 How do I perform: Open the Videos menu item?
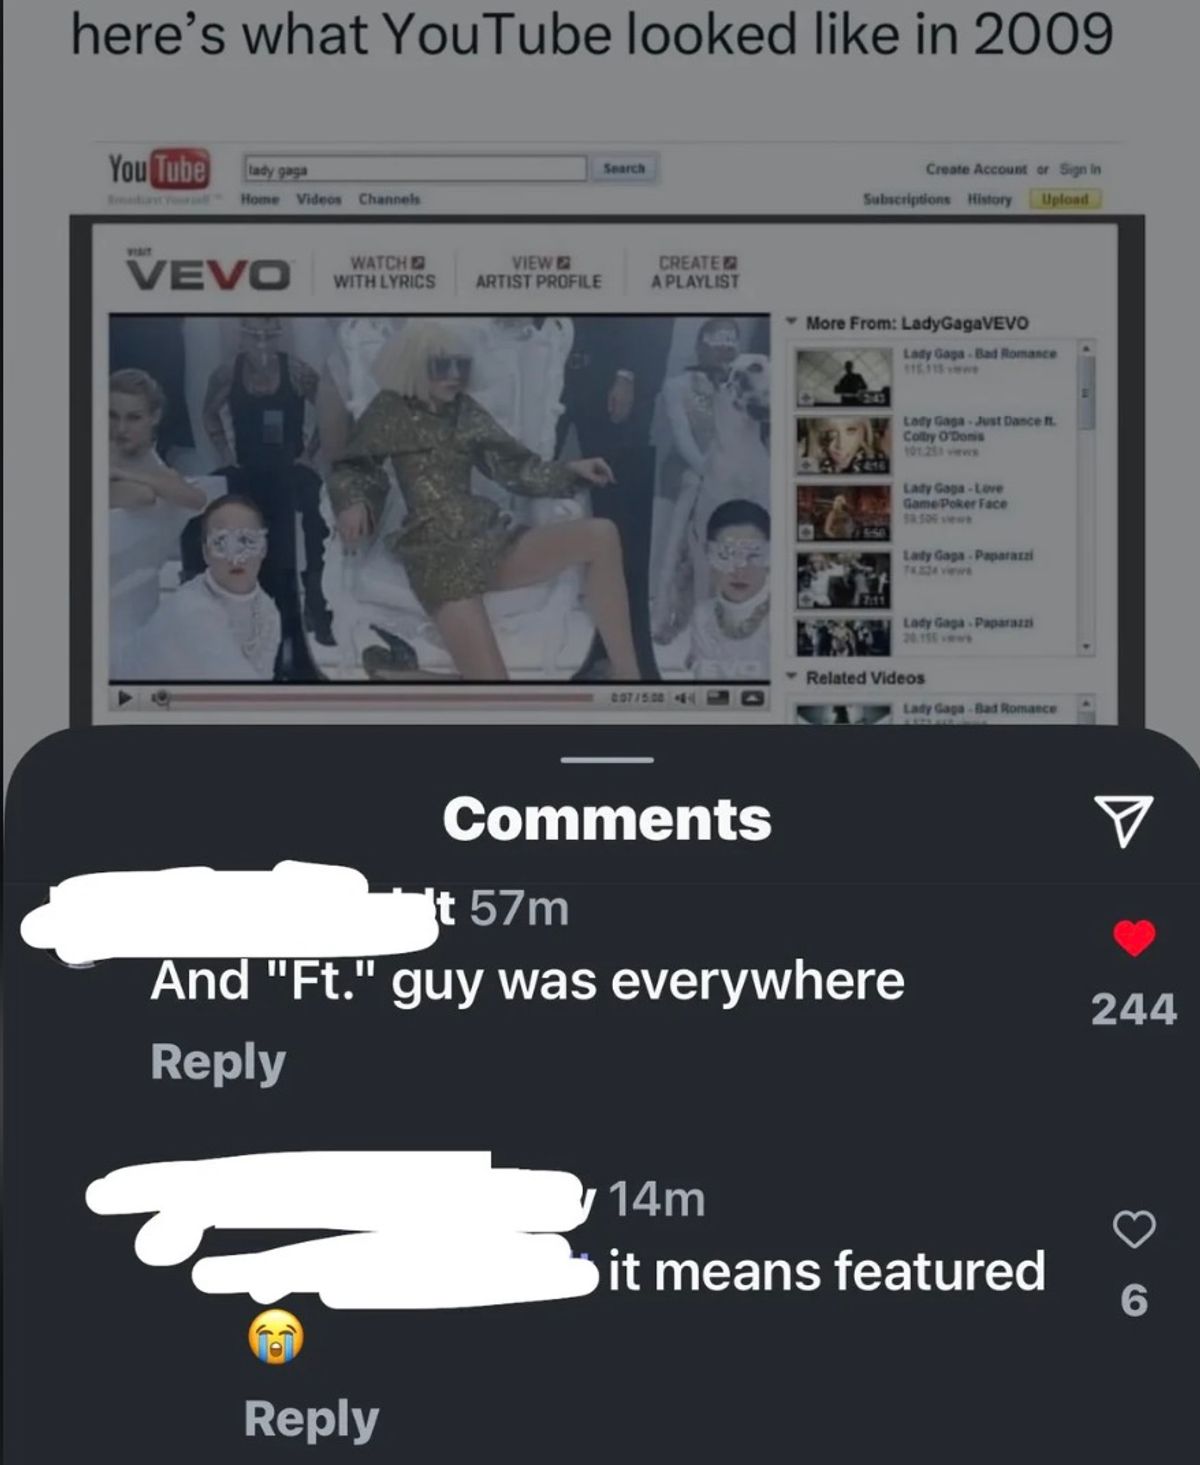[318, 199]
